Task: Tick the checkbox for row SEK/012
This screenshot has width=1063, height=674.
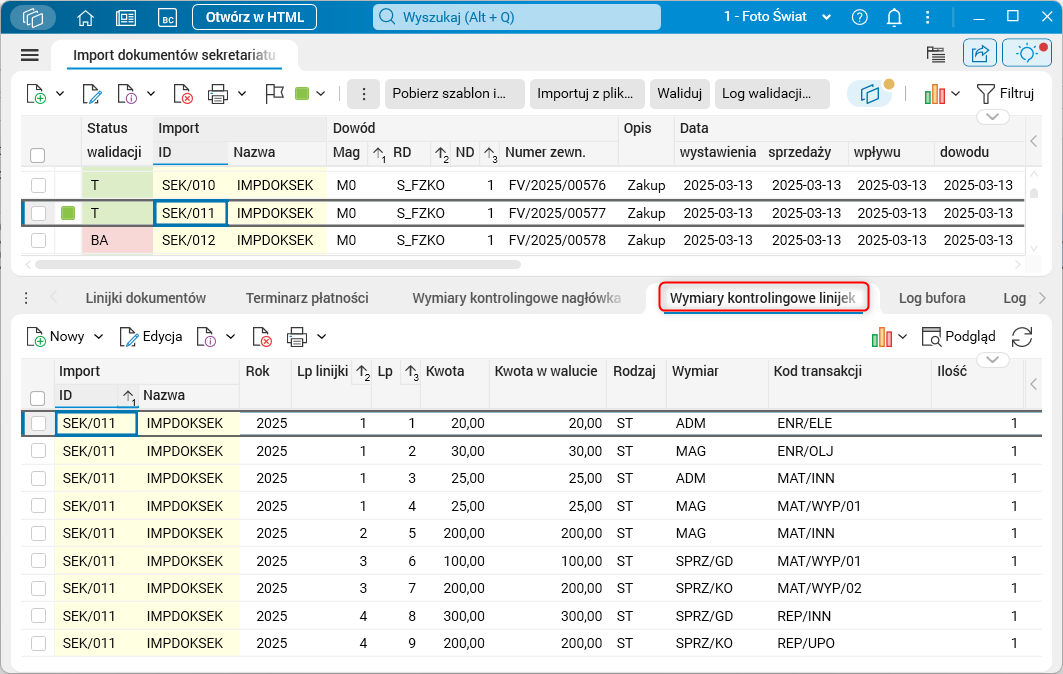Action: pyautogui.click(x=38, y=240)
